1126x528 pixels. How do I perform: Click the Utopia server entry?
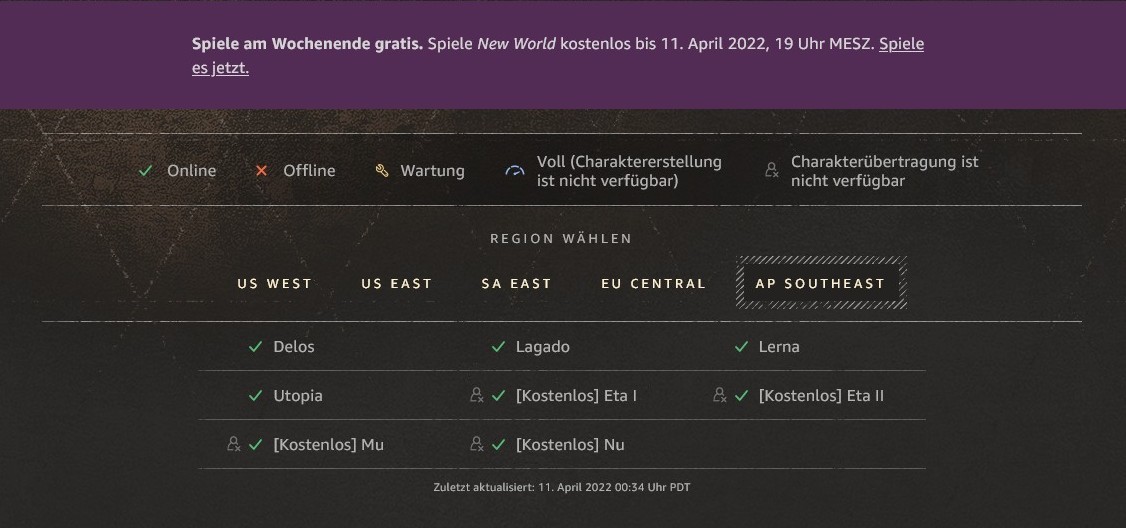click(298, 396)
